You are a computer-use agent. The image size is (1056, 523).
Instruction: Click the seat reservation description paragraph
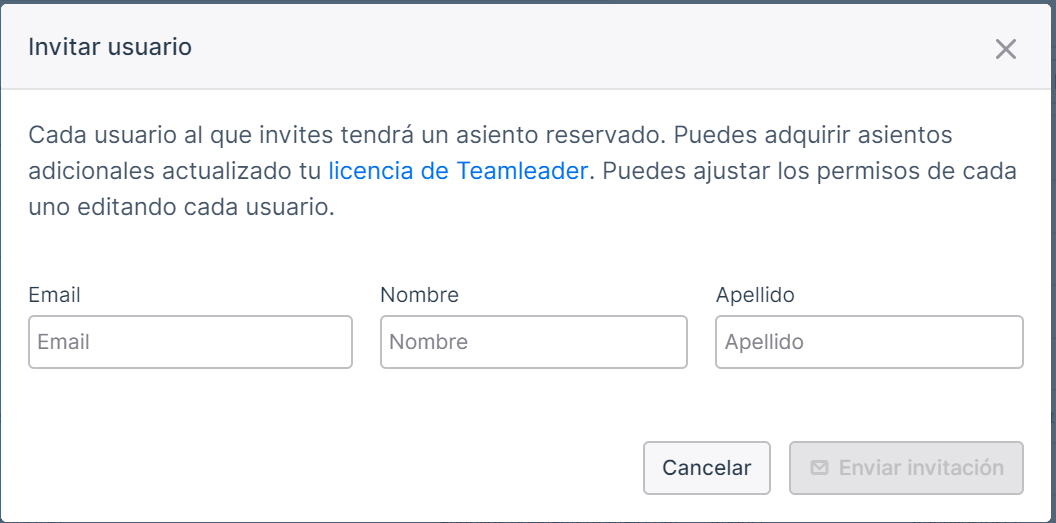[x=523, y=171]
